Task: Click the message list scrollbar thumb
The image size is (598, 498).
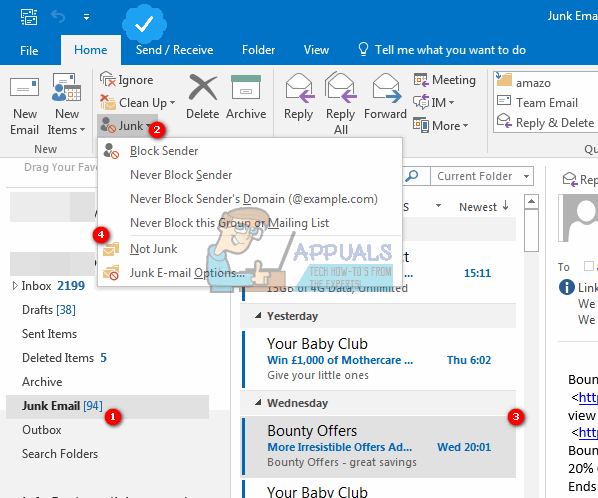Action: [531, 230]
